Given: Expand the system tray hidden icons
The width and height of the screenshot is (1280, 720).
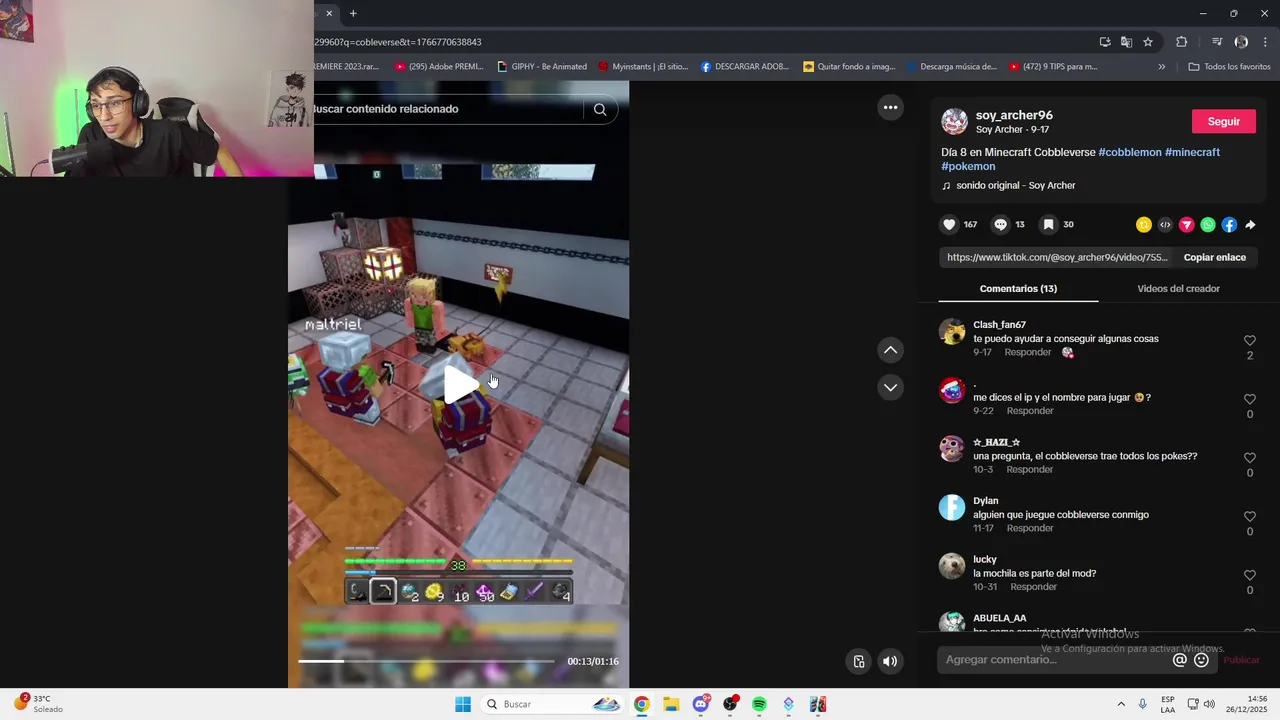Looking at the screenshot, I should coord(1120,704).
